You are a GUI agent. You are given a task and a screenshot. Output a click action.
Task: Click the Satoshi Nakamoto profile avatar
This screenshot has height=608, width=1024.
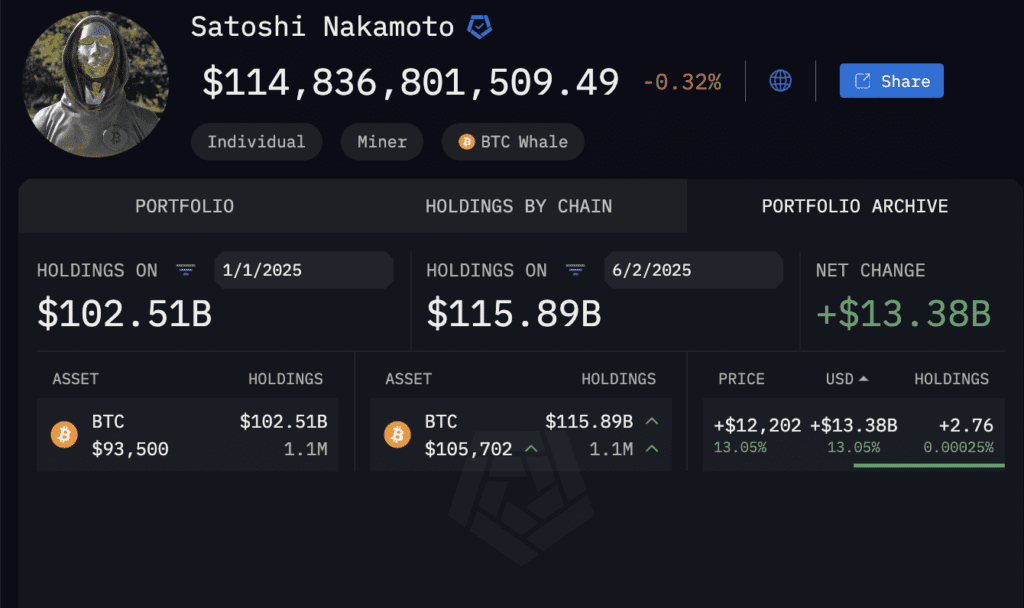(95, 85)
